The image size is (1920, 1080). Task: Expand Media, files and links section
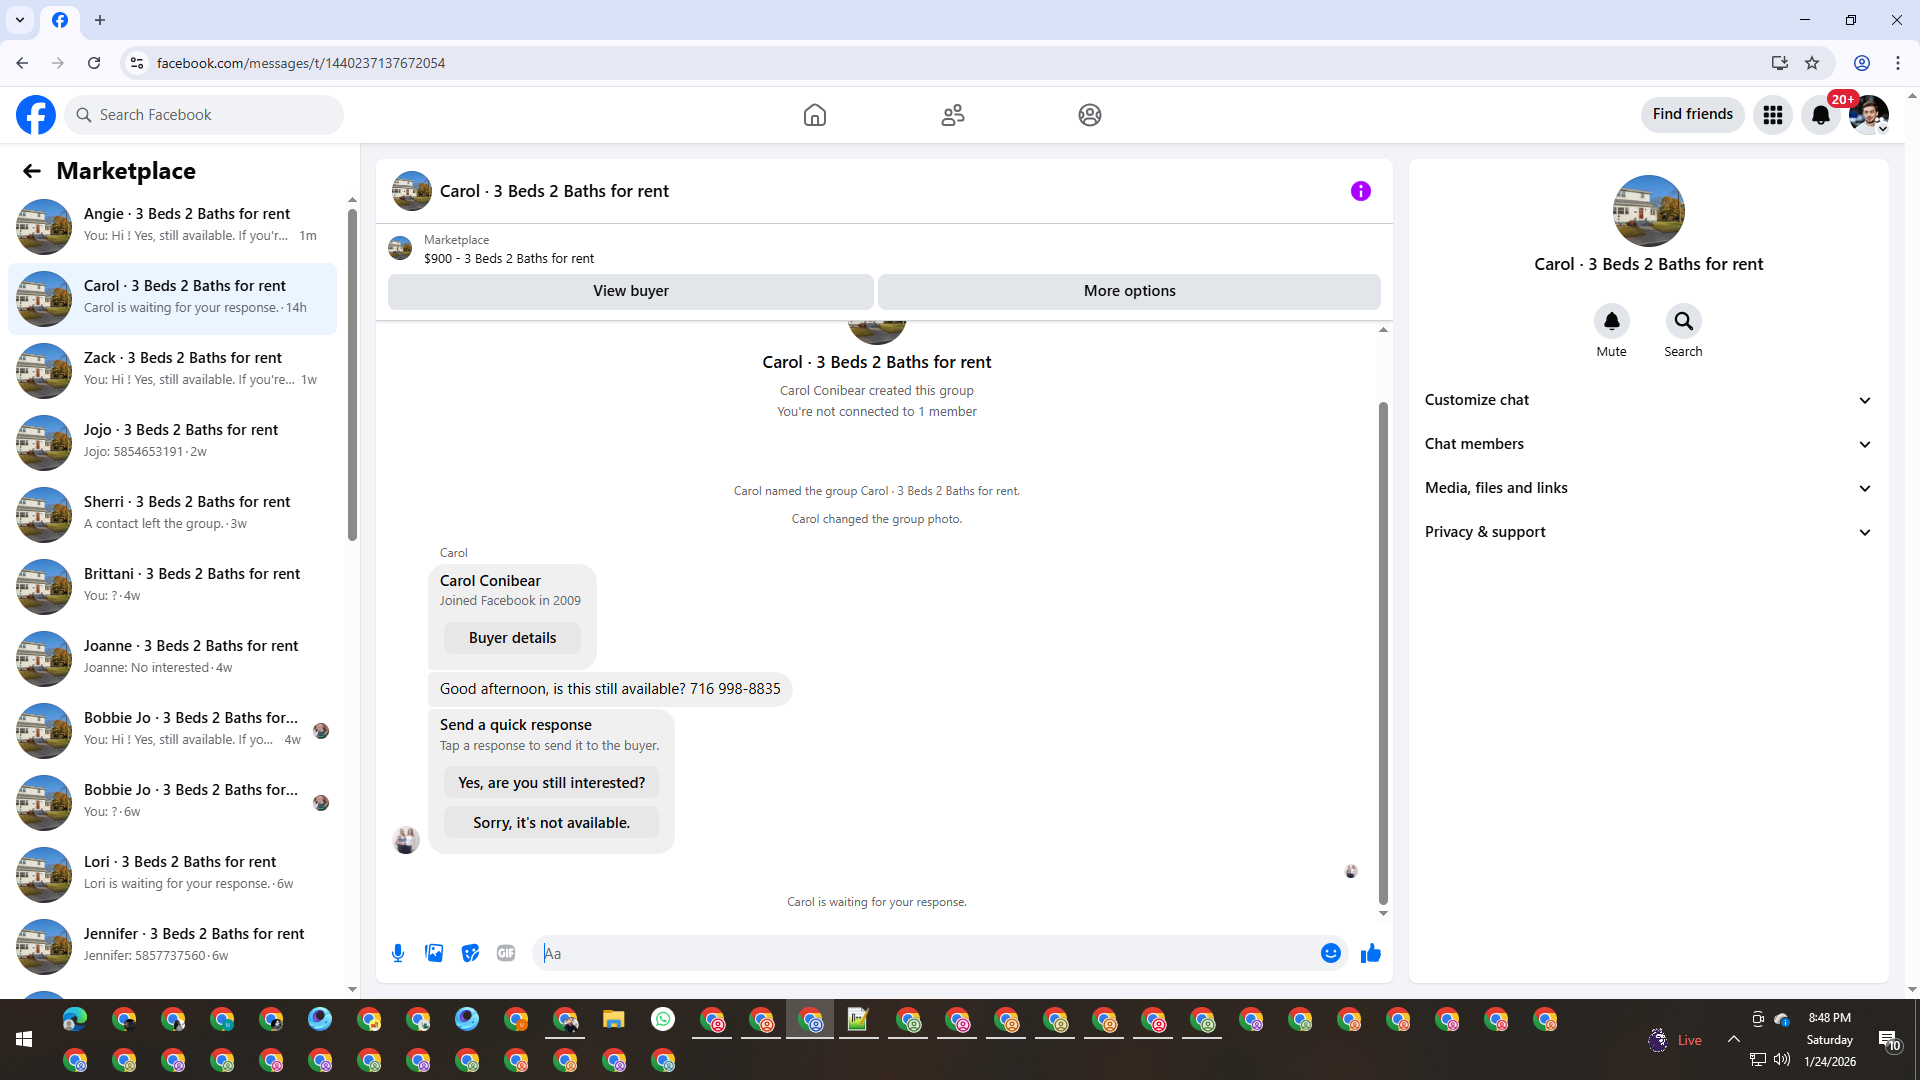coord(1648,488)
